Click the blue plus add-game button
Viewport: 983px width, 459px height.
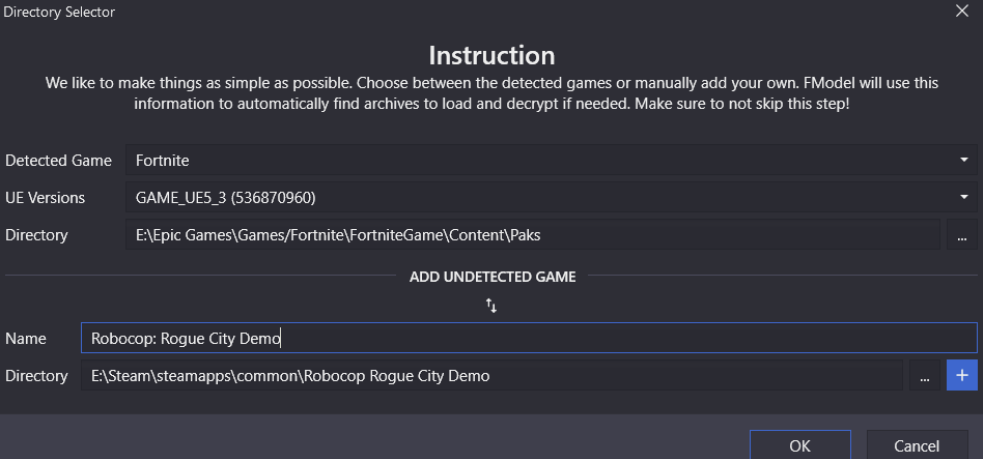tap(962, 376)
